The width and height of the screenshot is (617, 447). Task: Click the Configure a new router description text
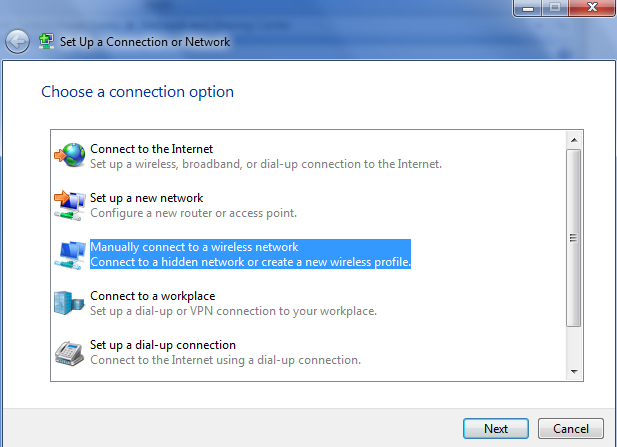(x=193, y=213)
